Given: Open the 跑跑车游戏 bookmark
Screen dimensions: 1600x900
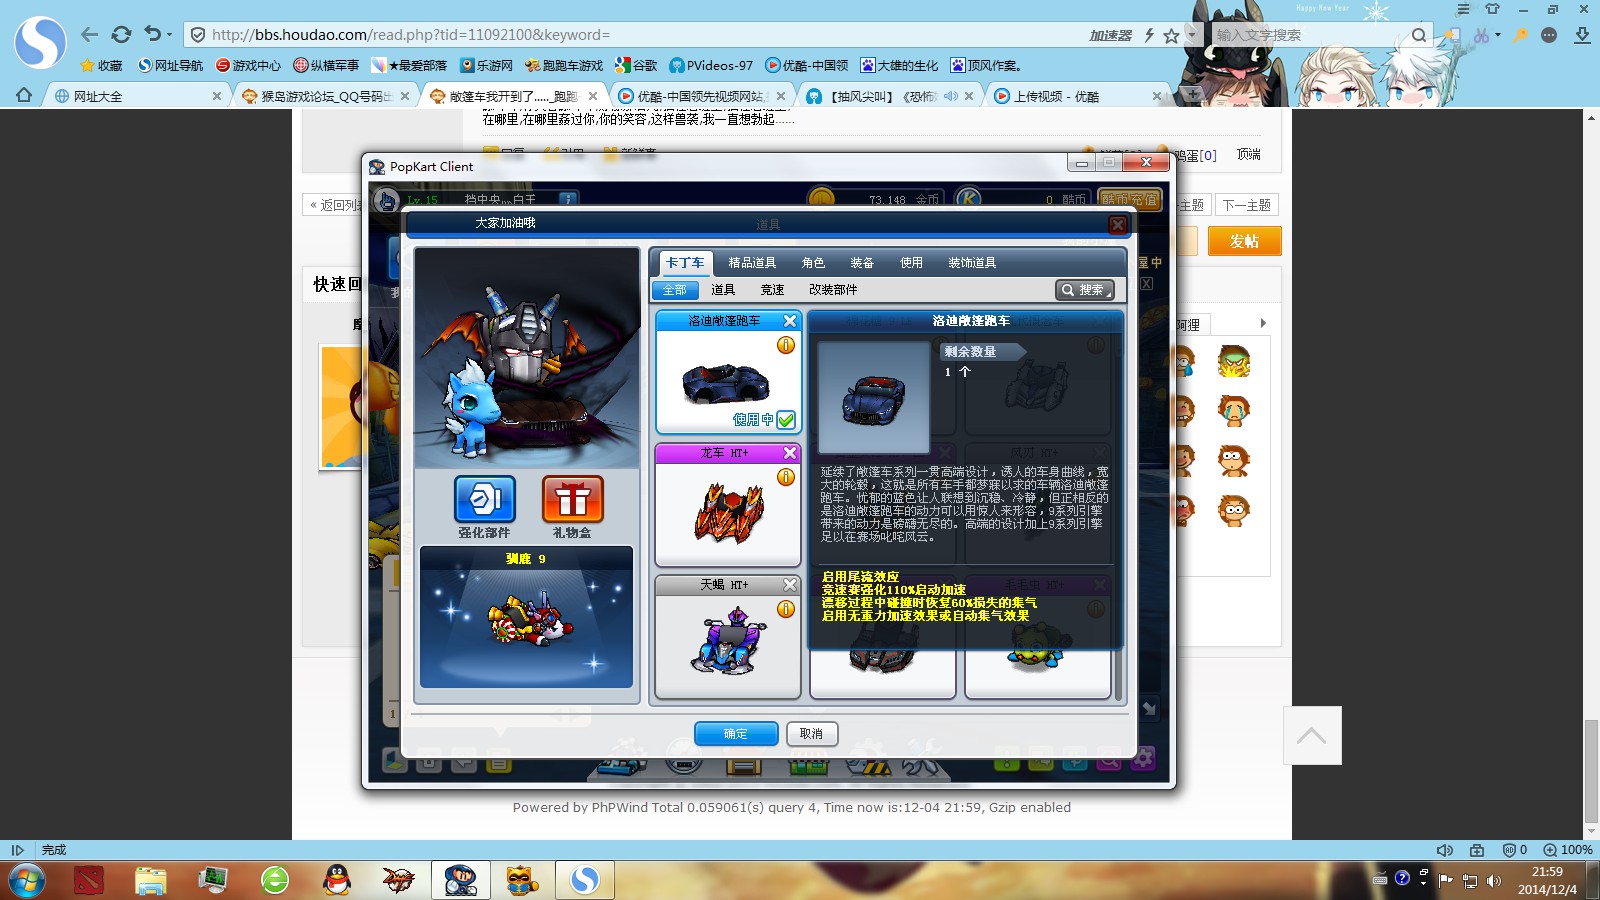Looking at the screenshot, I should coord(564,65).
